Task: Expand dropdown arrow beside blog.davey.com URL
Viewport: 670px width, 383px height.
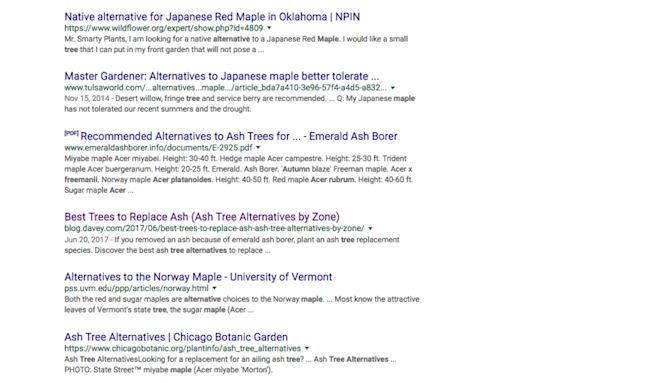Action: coord(370,229)
